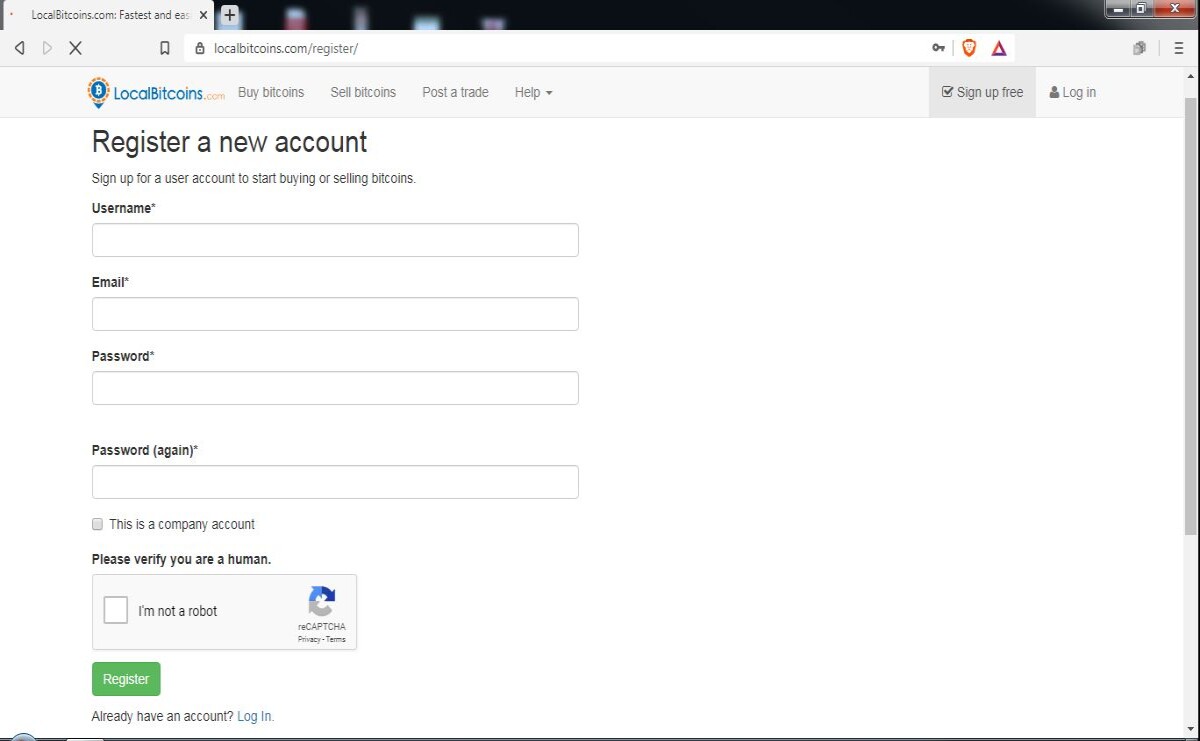Stop page loading with the X icon
The height and width of the screenshot is (741, 1200).
(x=75, y=48)
